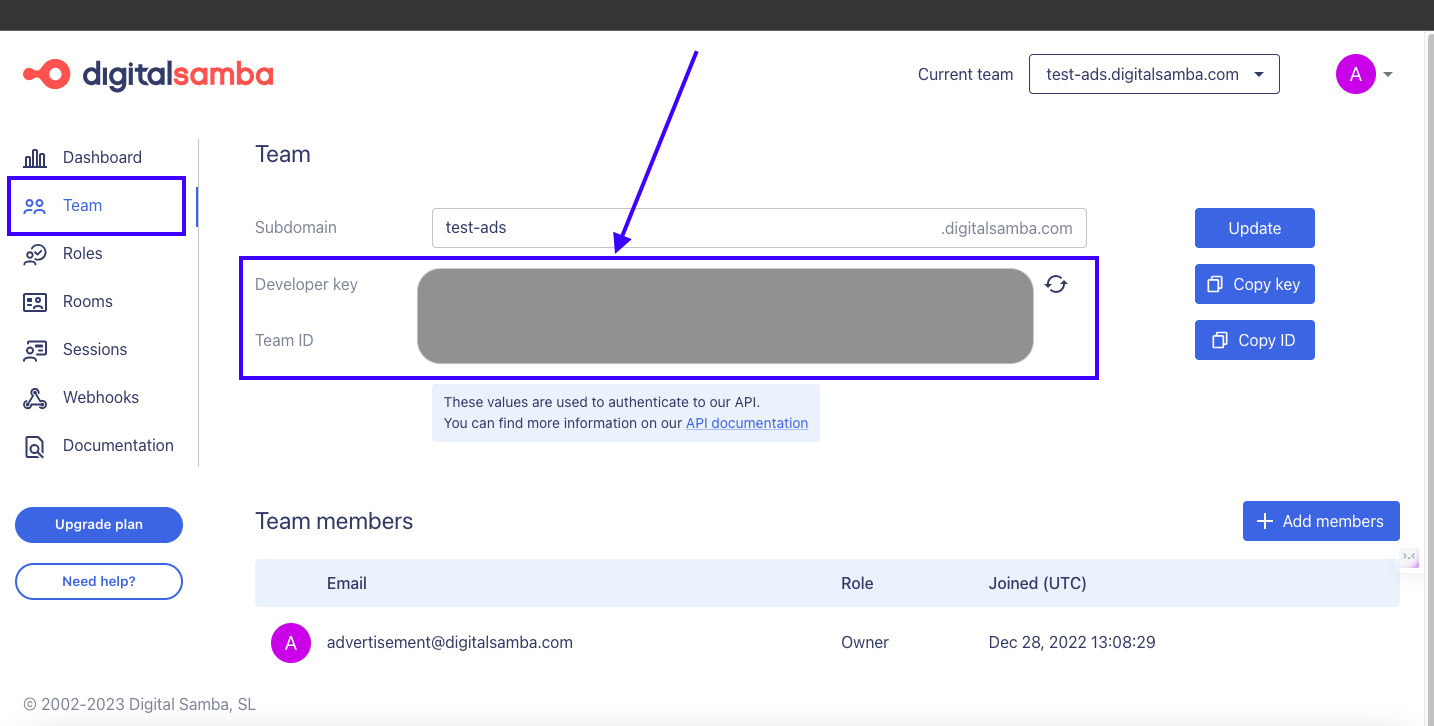Screen dimensions: 1434x726
Task: Click the Webhooks icon
Action: (35, 397)
